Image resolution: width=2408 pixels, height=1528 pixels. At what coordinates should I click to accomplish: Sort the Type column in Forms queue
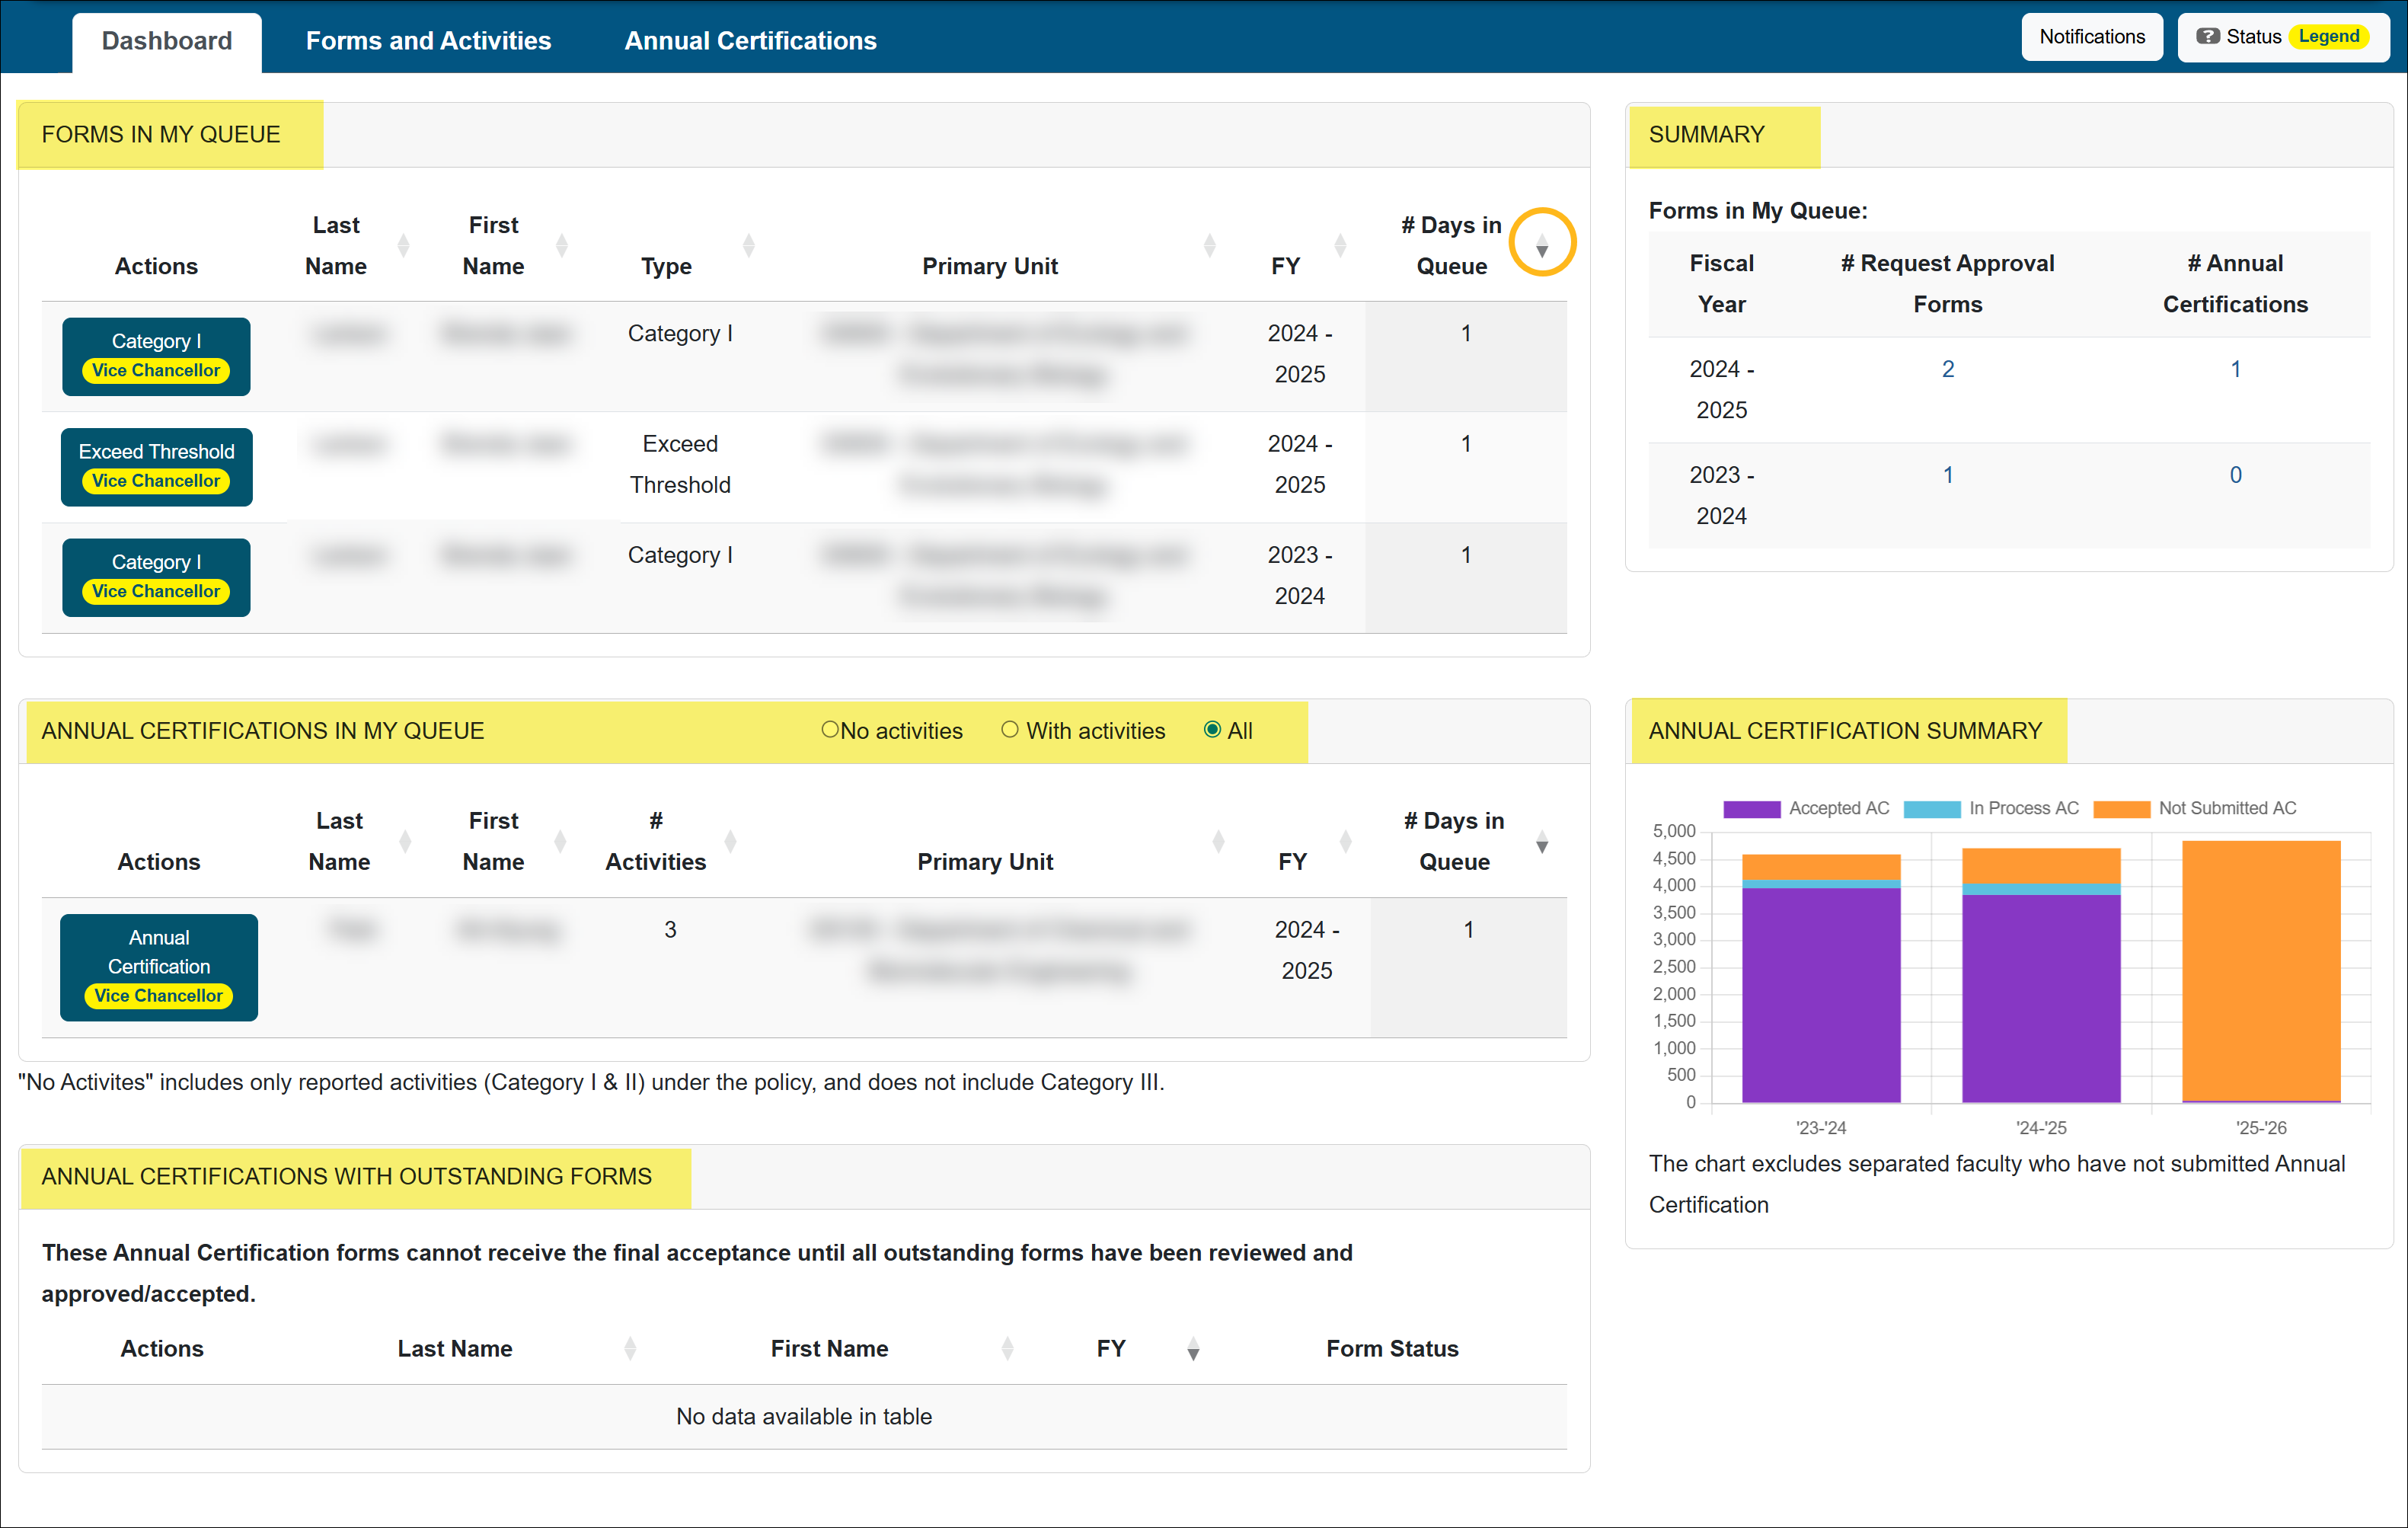point(749,244)
